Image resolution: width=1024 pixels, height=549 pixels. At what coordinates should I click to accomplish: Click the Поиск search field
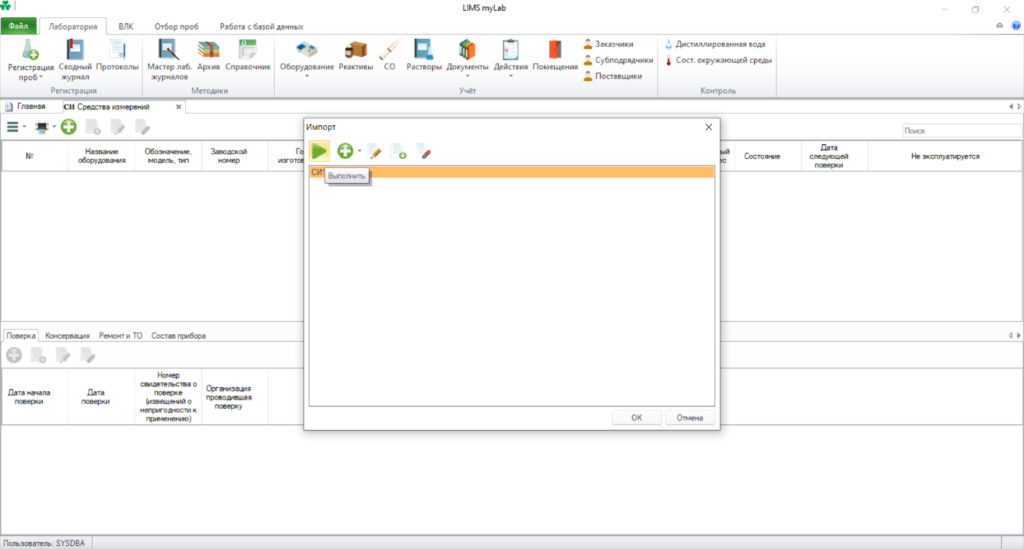coord(961,131)
